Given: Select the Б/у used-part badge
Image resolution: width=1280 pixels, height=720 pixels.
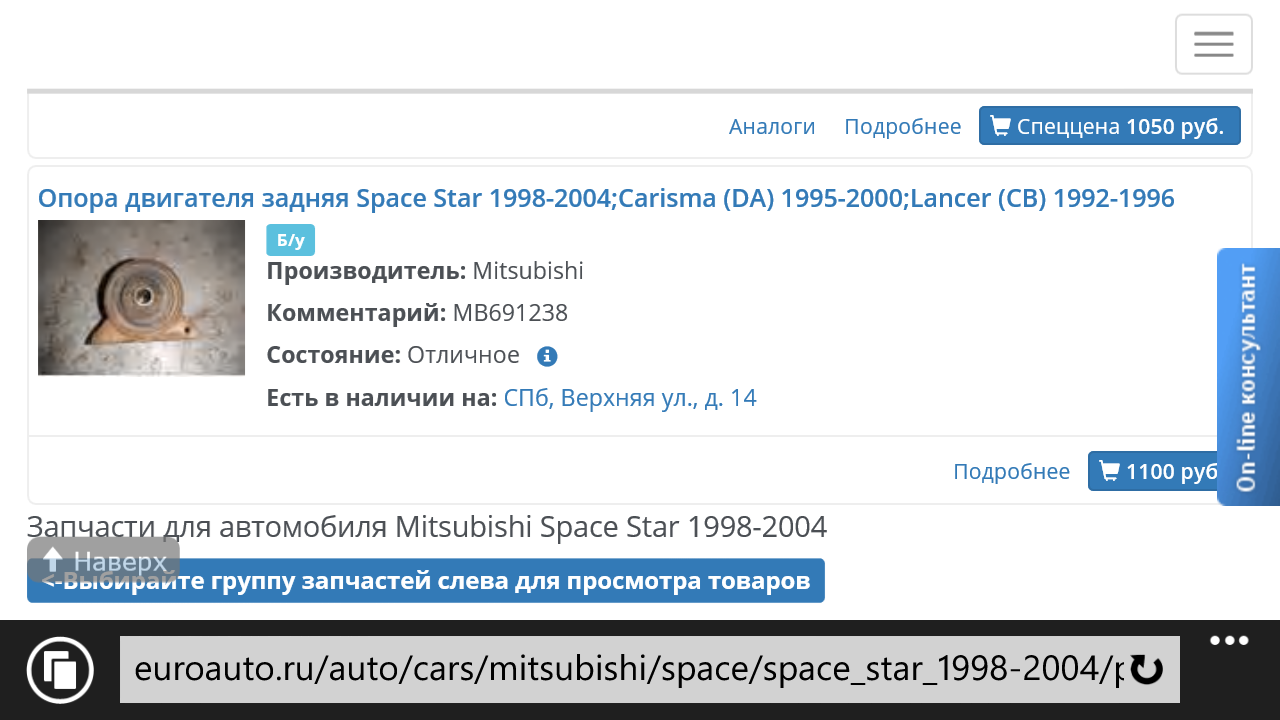Looking at the screenshot, I should click(291, 240).
